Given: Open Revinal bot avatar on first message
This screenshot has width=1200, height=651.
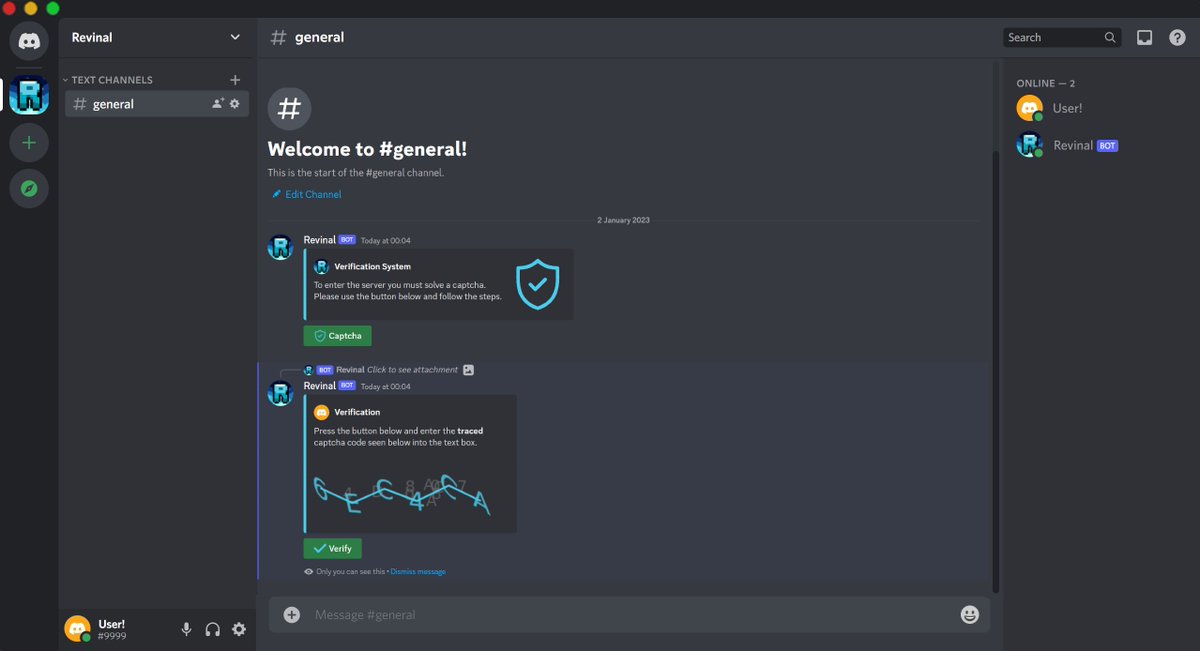Looking at the screenshot, I should [281, 247].
